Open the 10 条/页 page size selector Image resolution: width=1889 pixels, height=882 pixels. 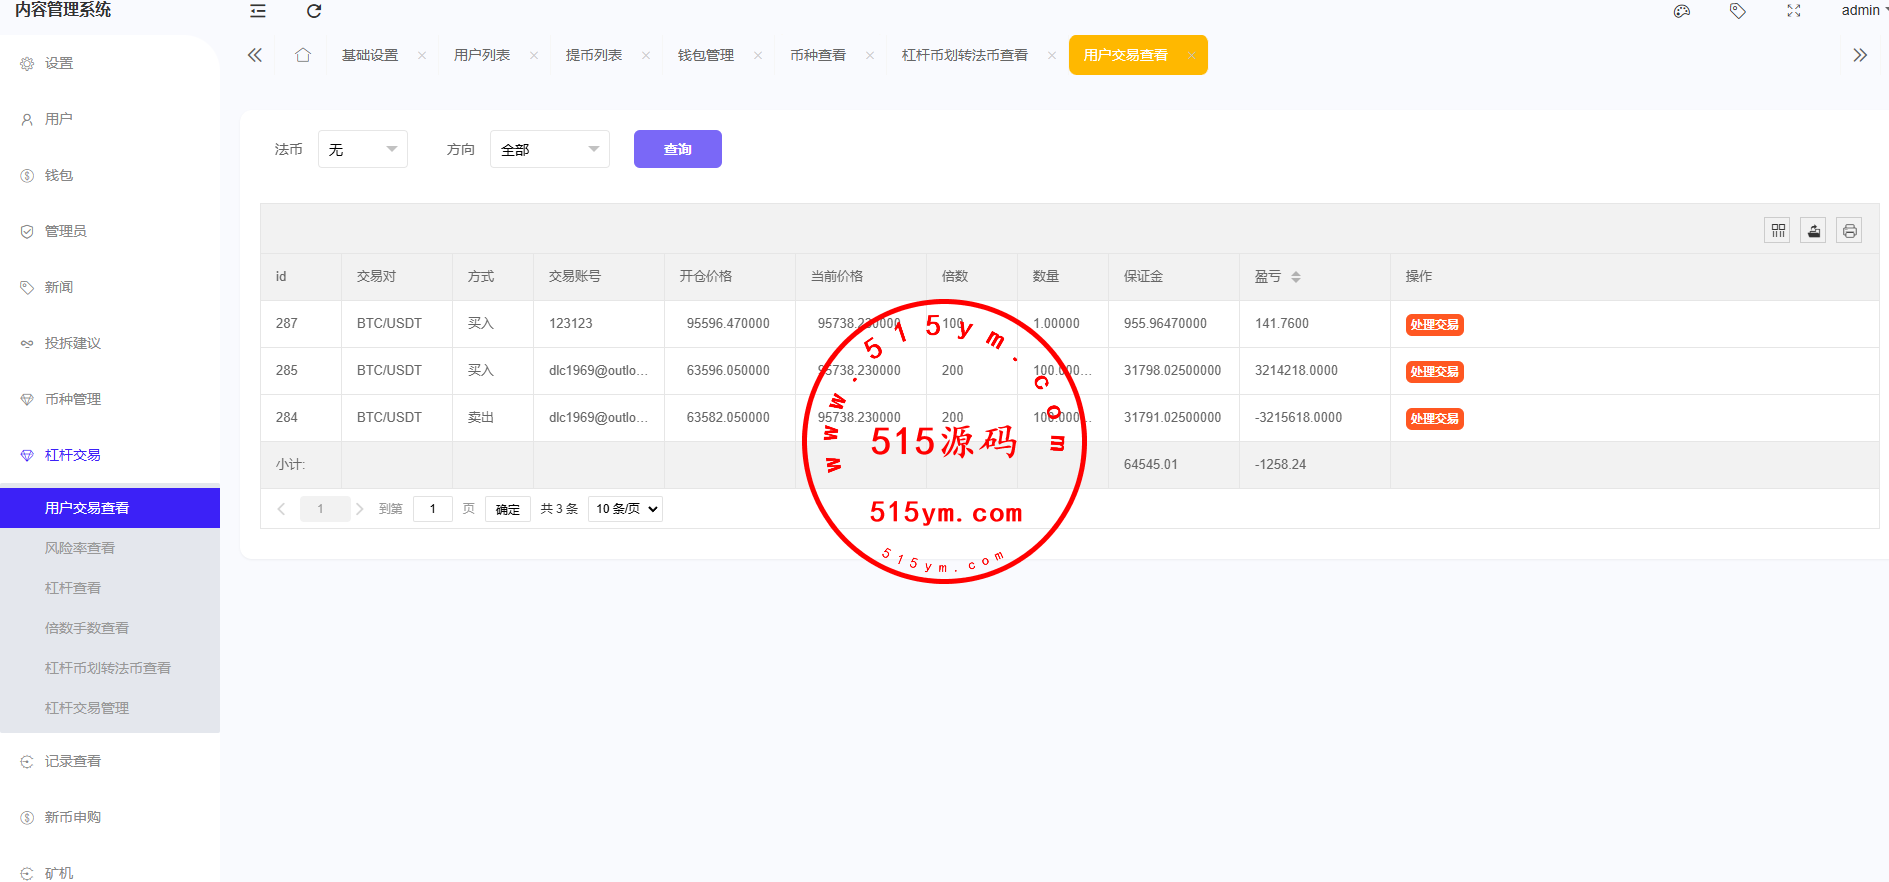coord(626,509)
